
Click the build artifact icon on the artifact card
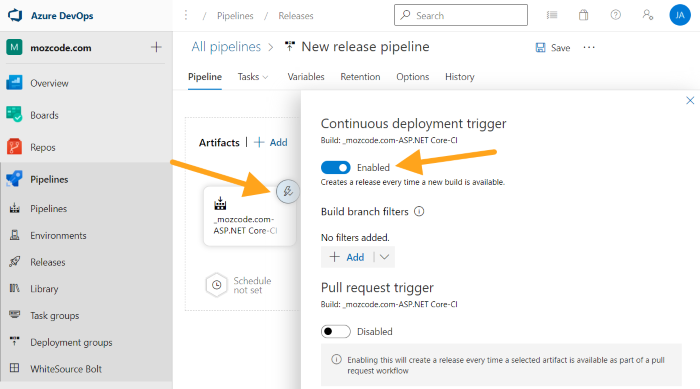[x=220, y=204]
